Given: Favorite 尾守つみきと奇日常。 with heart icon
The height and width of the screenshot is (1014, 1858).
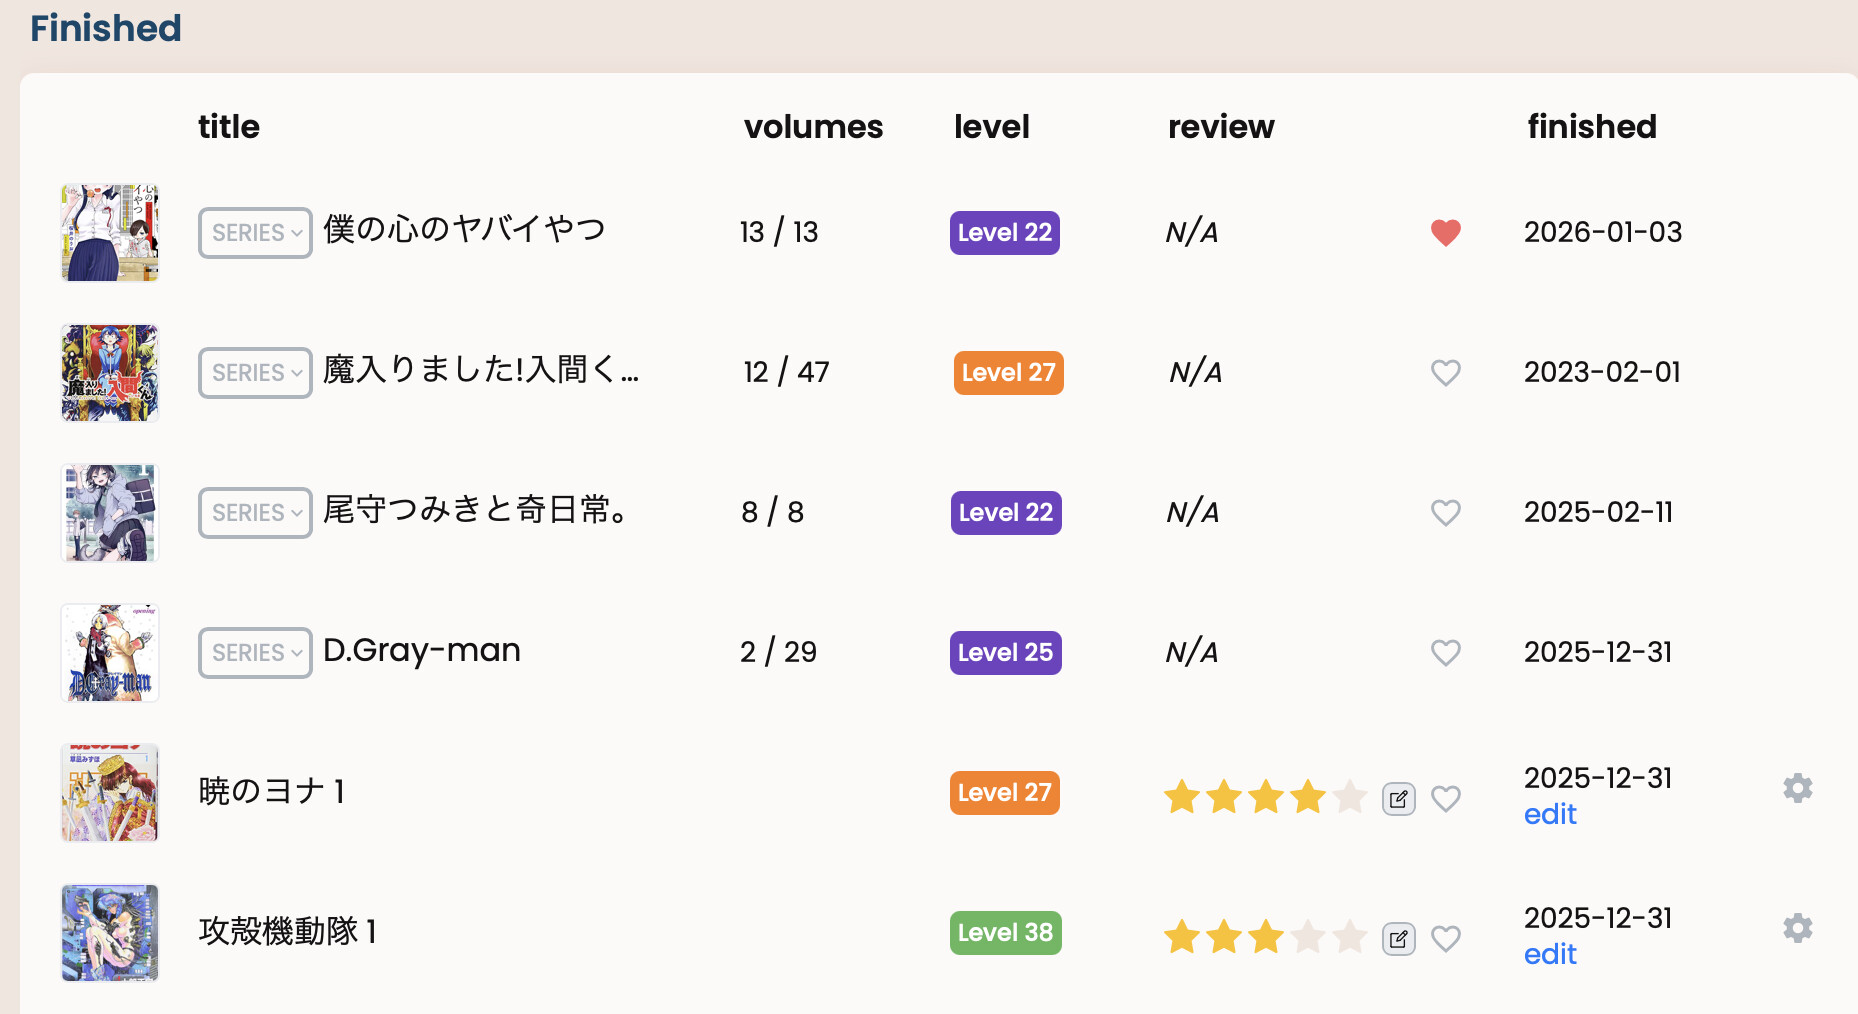Looking at the screenshot, I should (x=1445, y=513).
